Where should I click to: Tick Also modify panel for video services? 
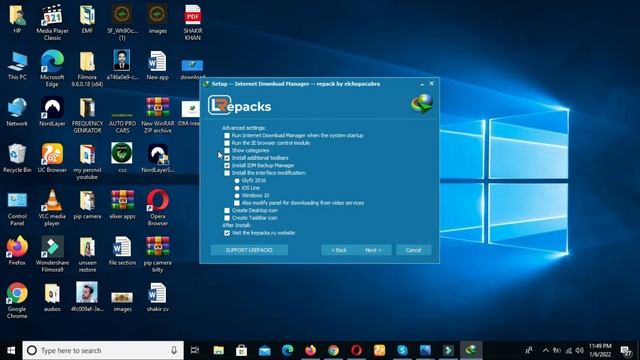click(x=237, y=203)
